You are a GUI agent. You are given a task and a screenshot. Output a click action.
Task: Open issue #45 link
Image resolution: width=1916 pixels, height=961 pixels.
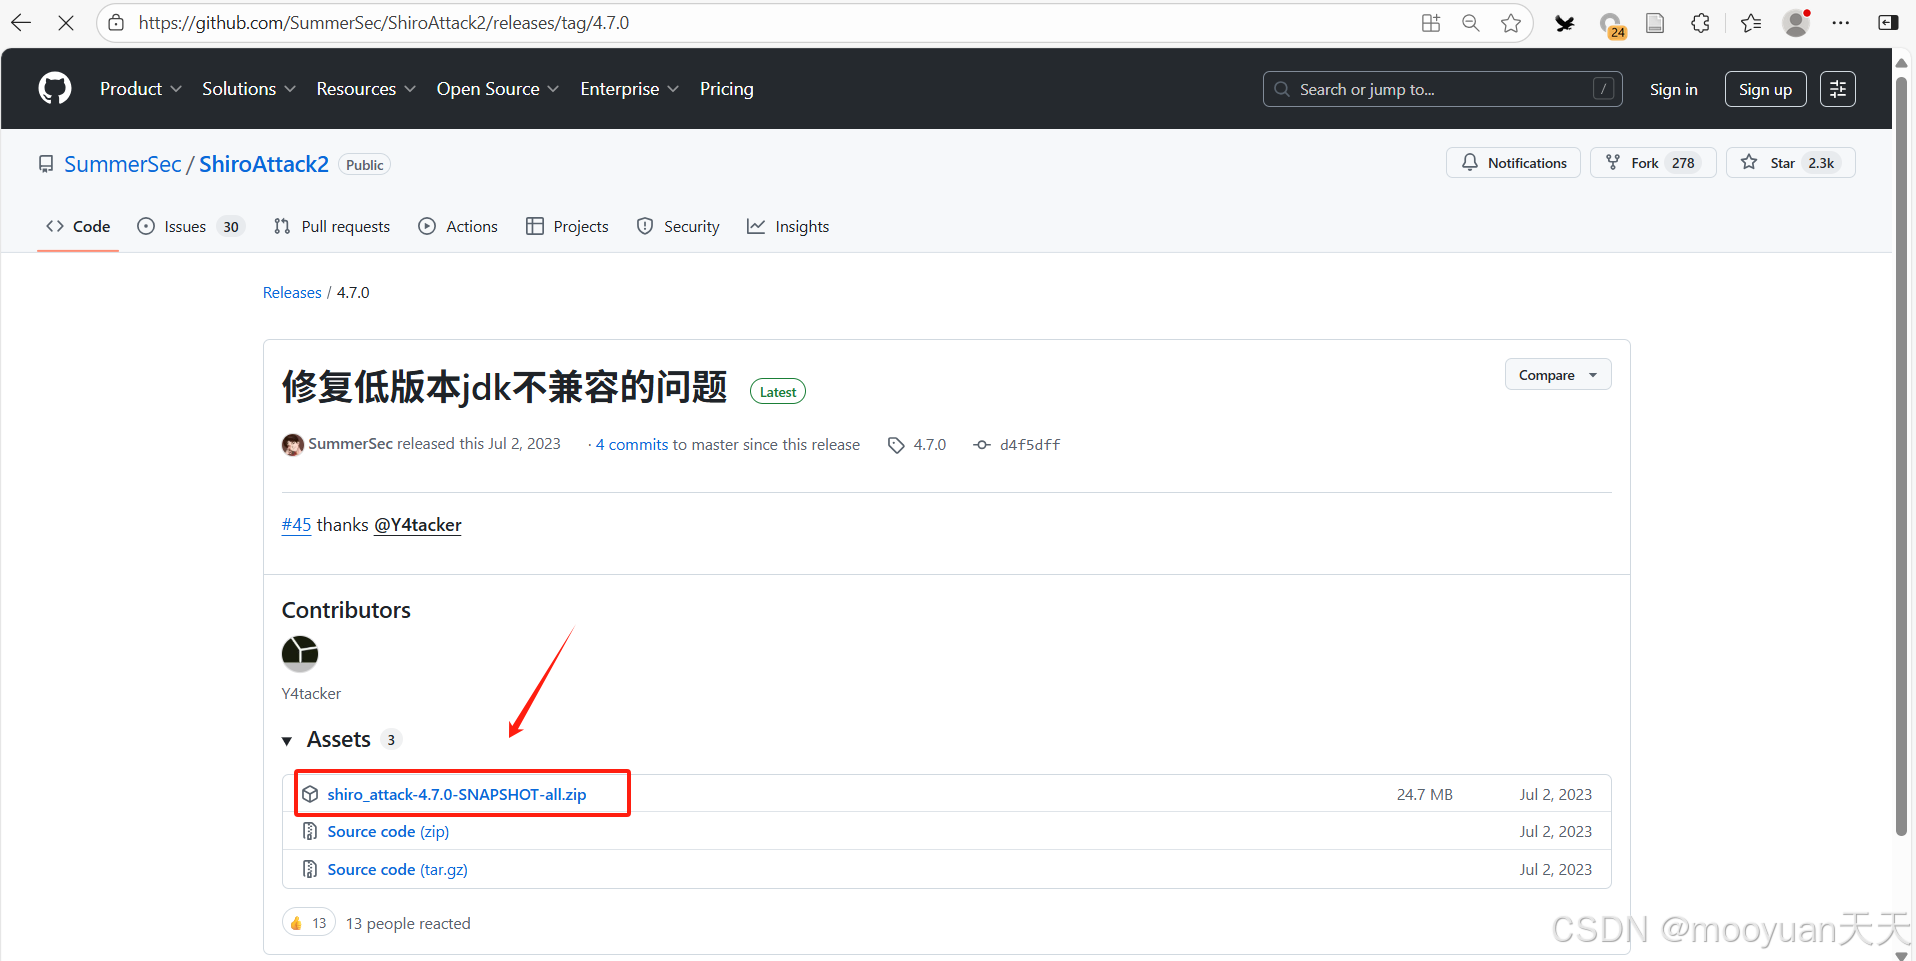[296, 525]
